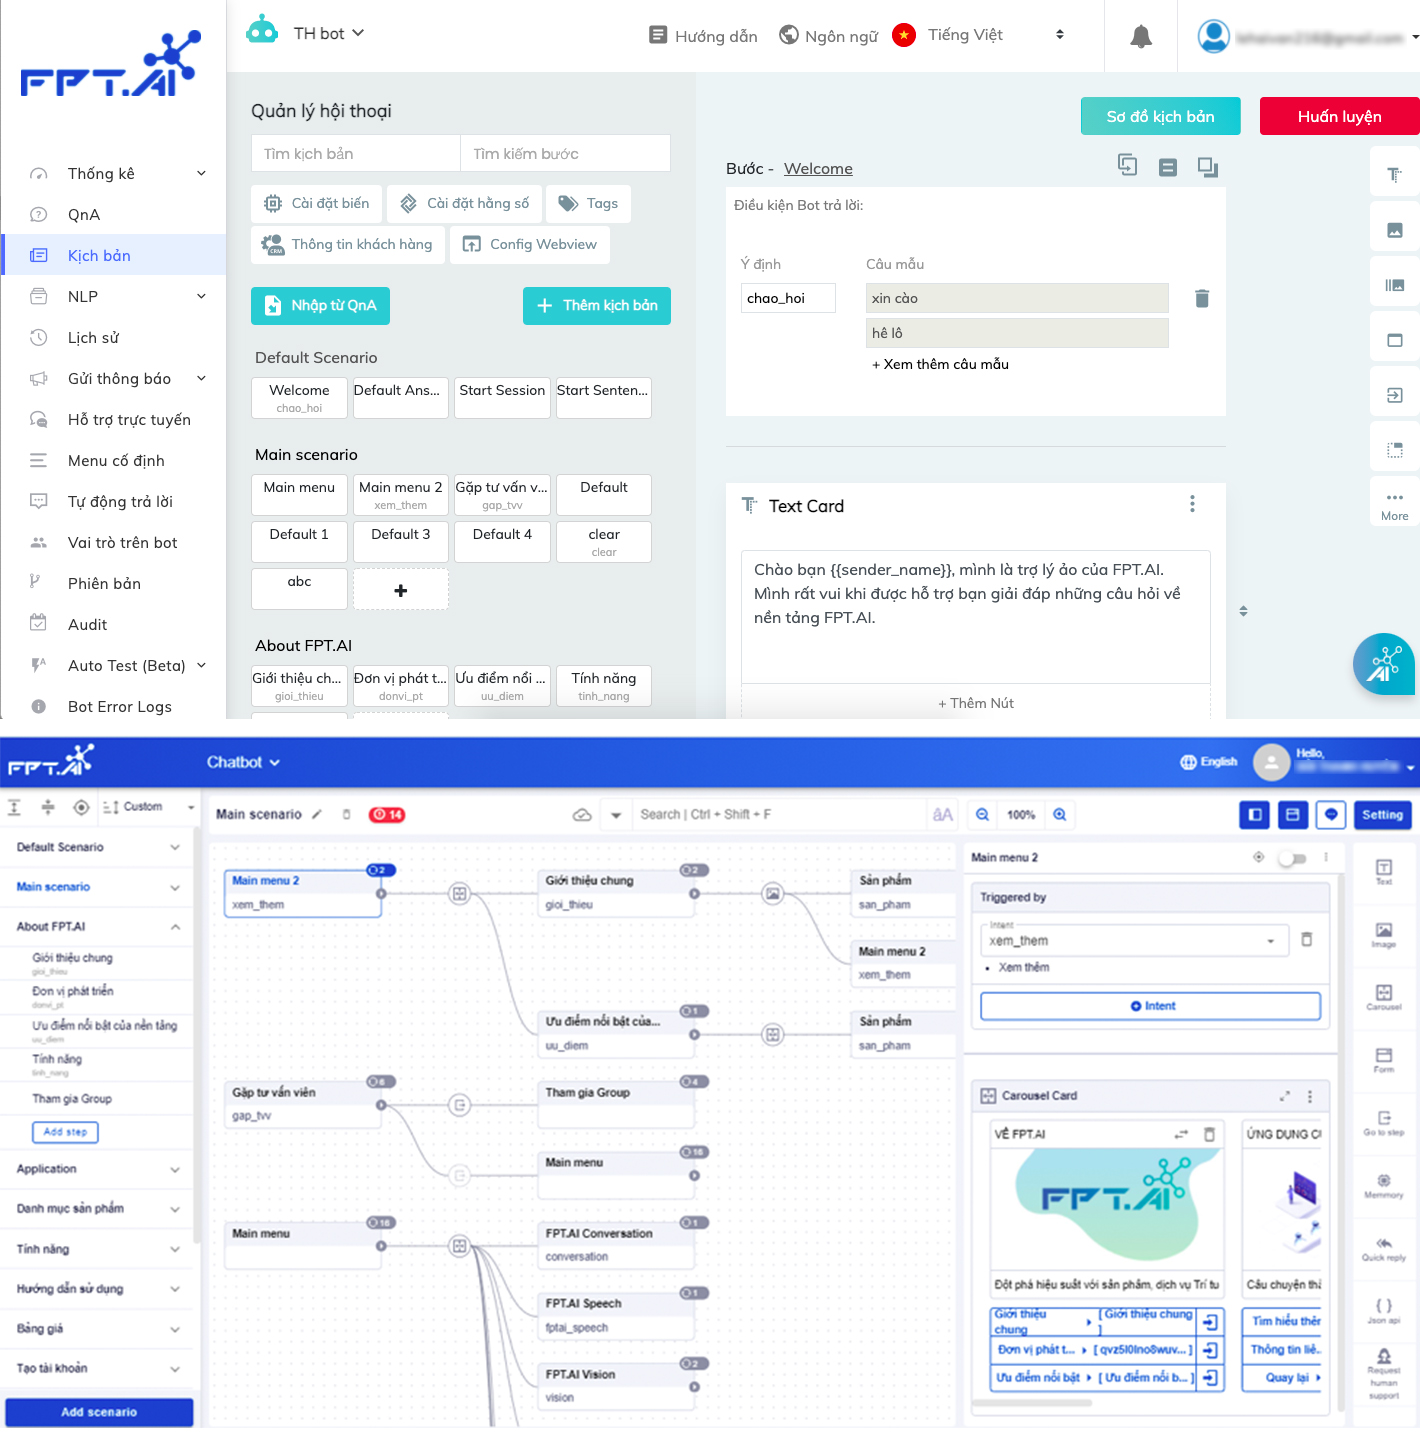The height and width of the screenshot is (1441, 1420).
Task: Open QnA in the sidebar
Action: (x=114, y=214)
